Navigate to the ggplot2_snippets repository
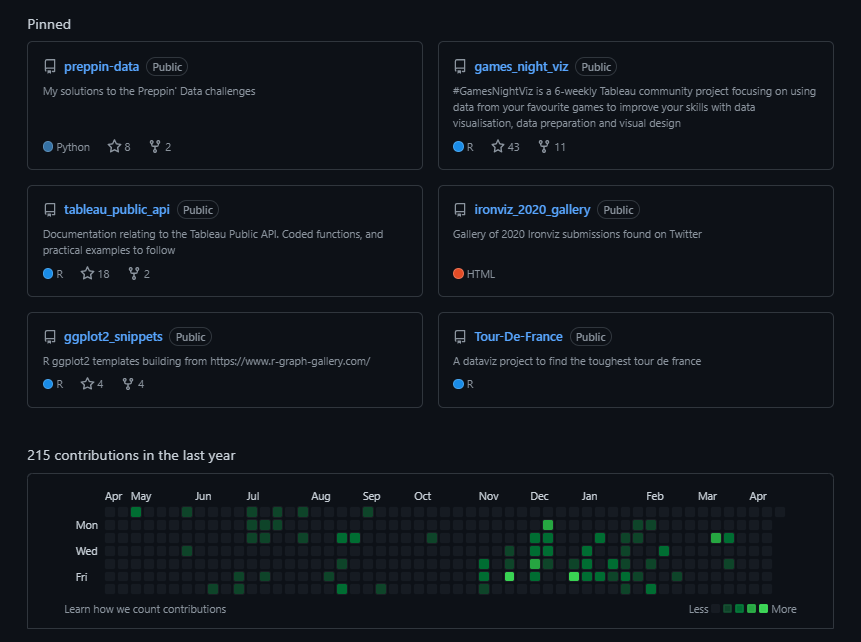The image size is (861, 642). [x=113, y=337]
